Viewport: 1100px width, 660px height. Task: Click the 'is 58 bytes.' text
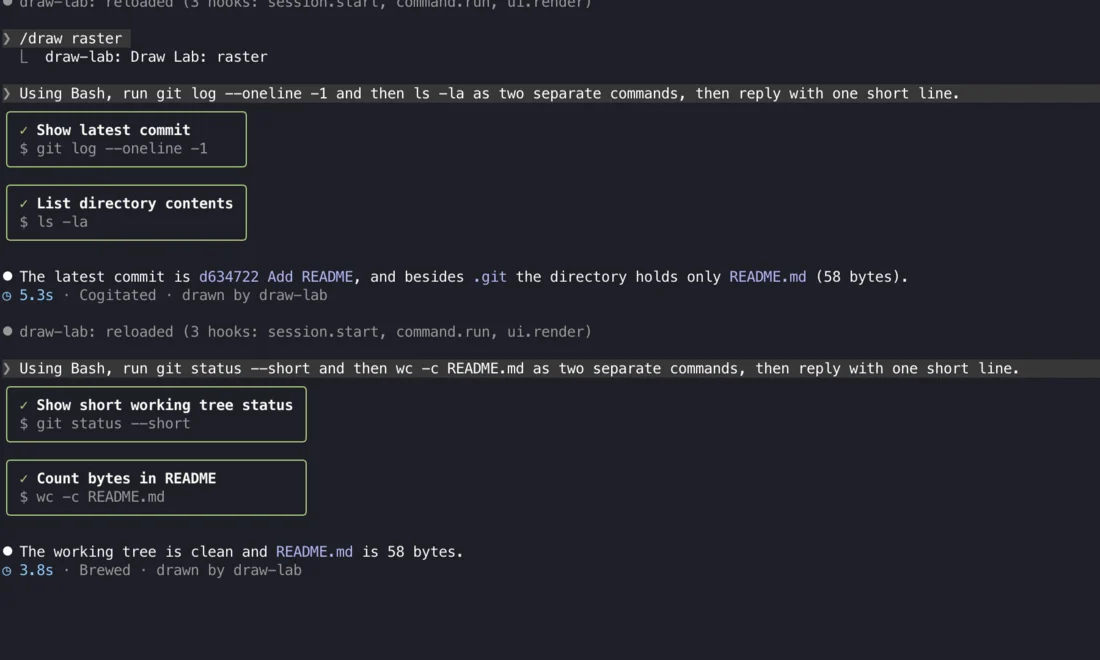point(412,552)
